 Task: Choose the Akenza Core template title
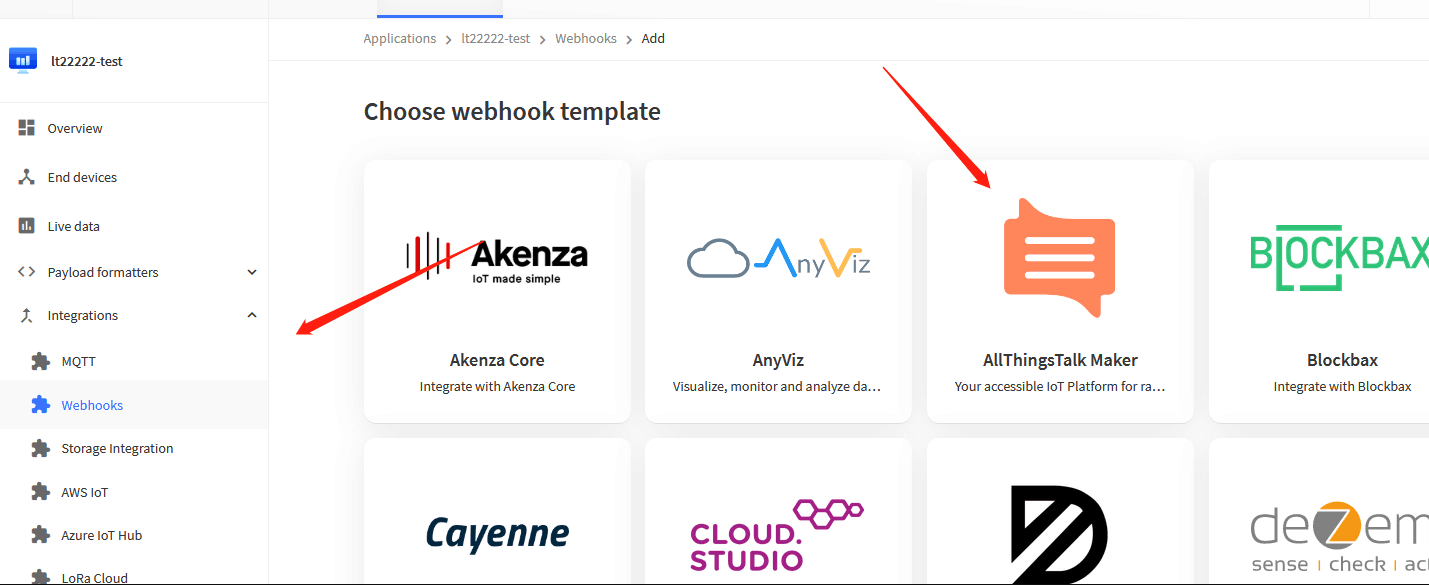[x=497, y=360]
